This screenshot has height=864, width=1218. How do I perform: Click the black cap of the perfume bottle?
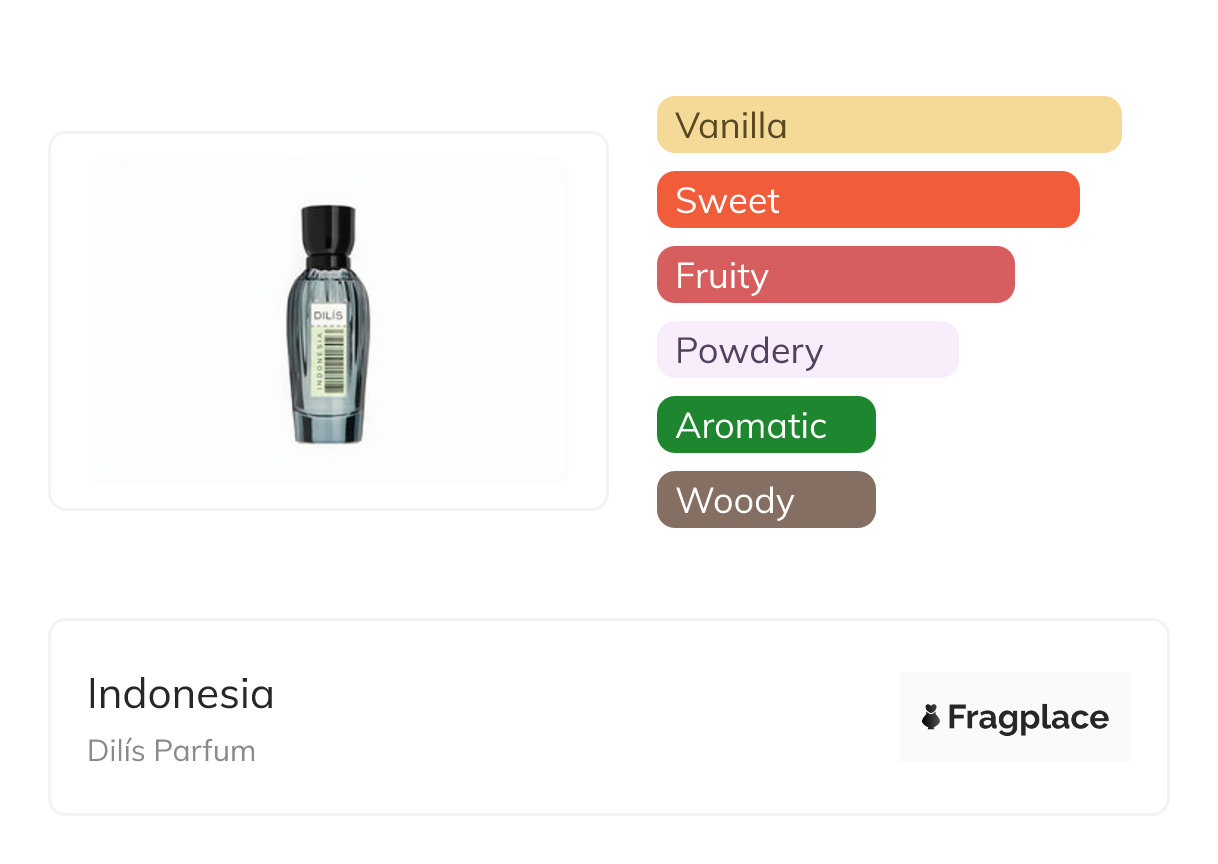[328, 227]
